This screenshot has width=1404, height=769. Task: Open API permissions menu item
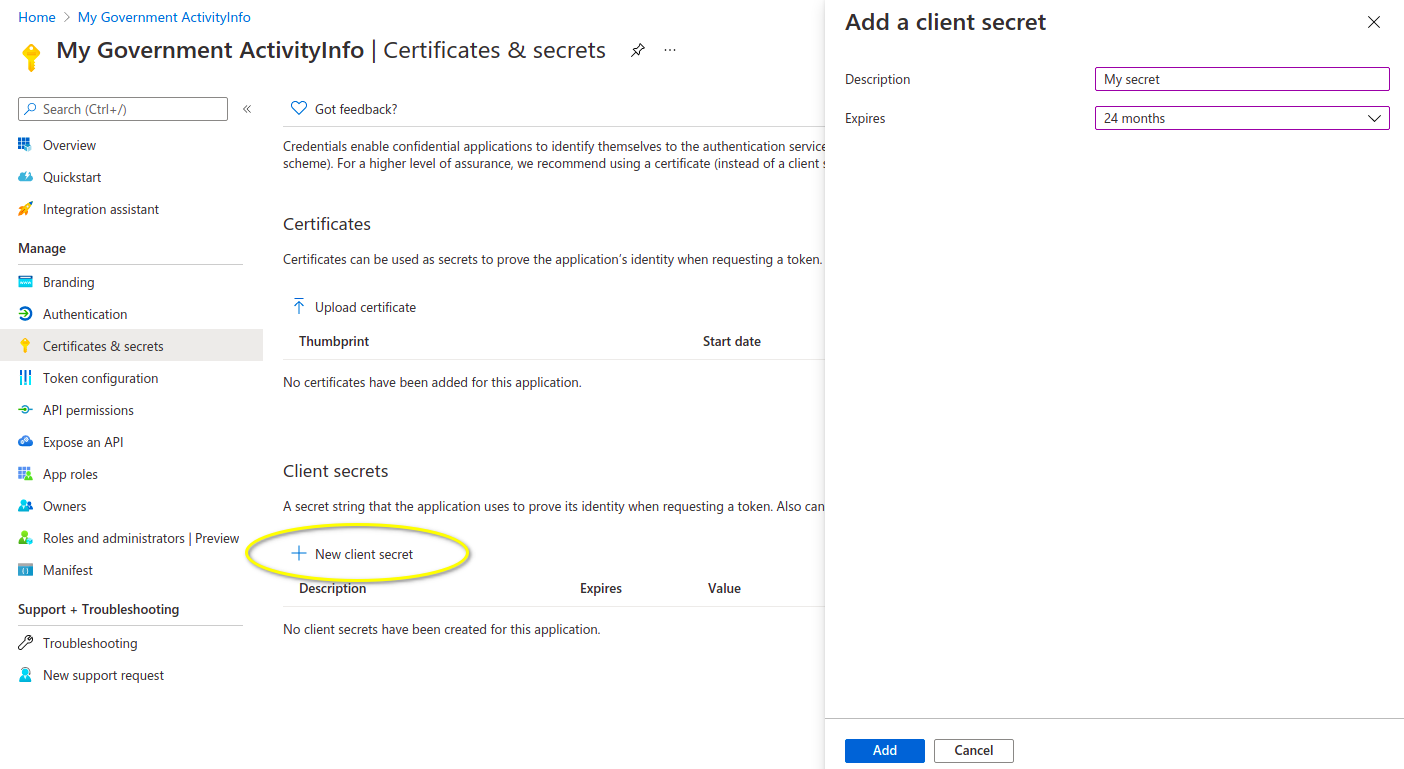88,410
